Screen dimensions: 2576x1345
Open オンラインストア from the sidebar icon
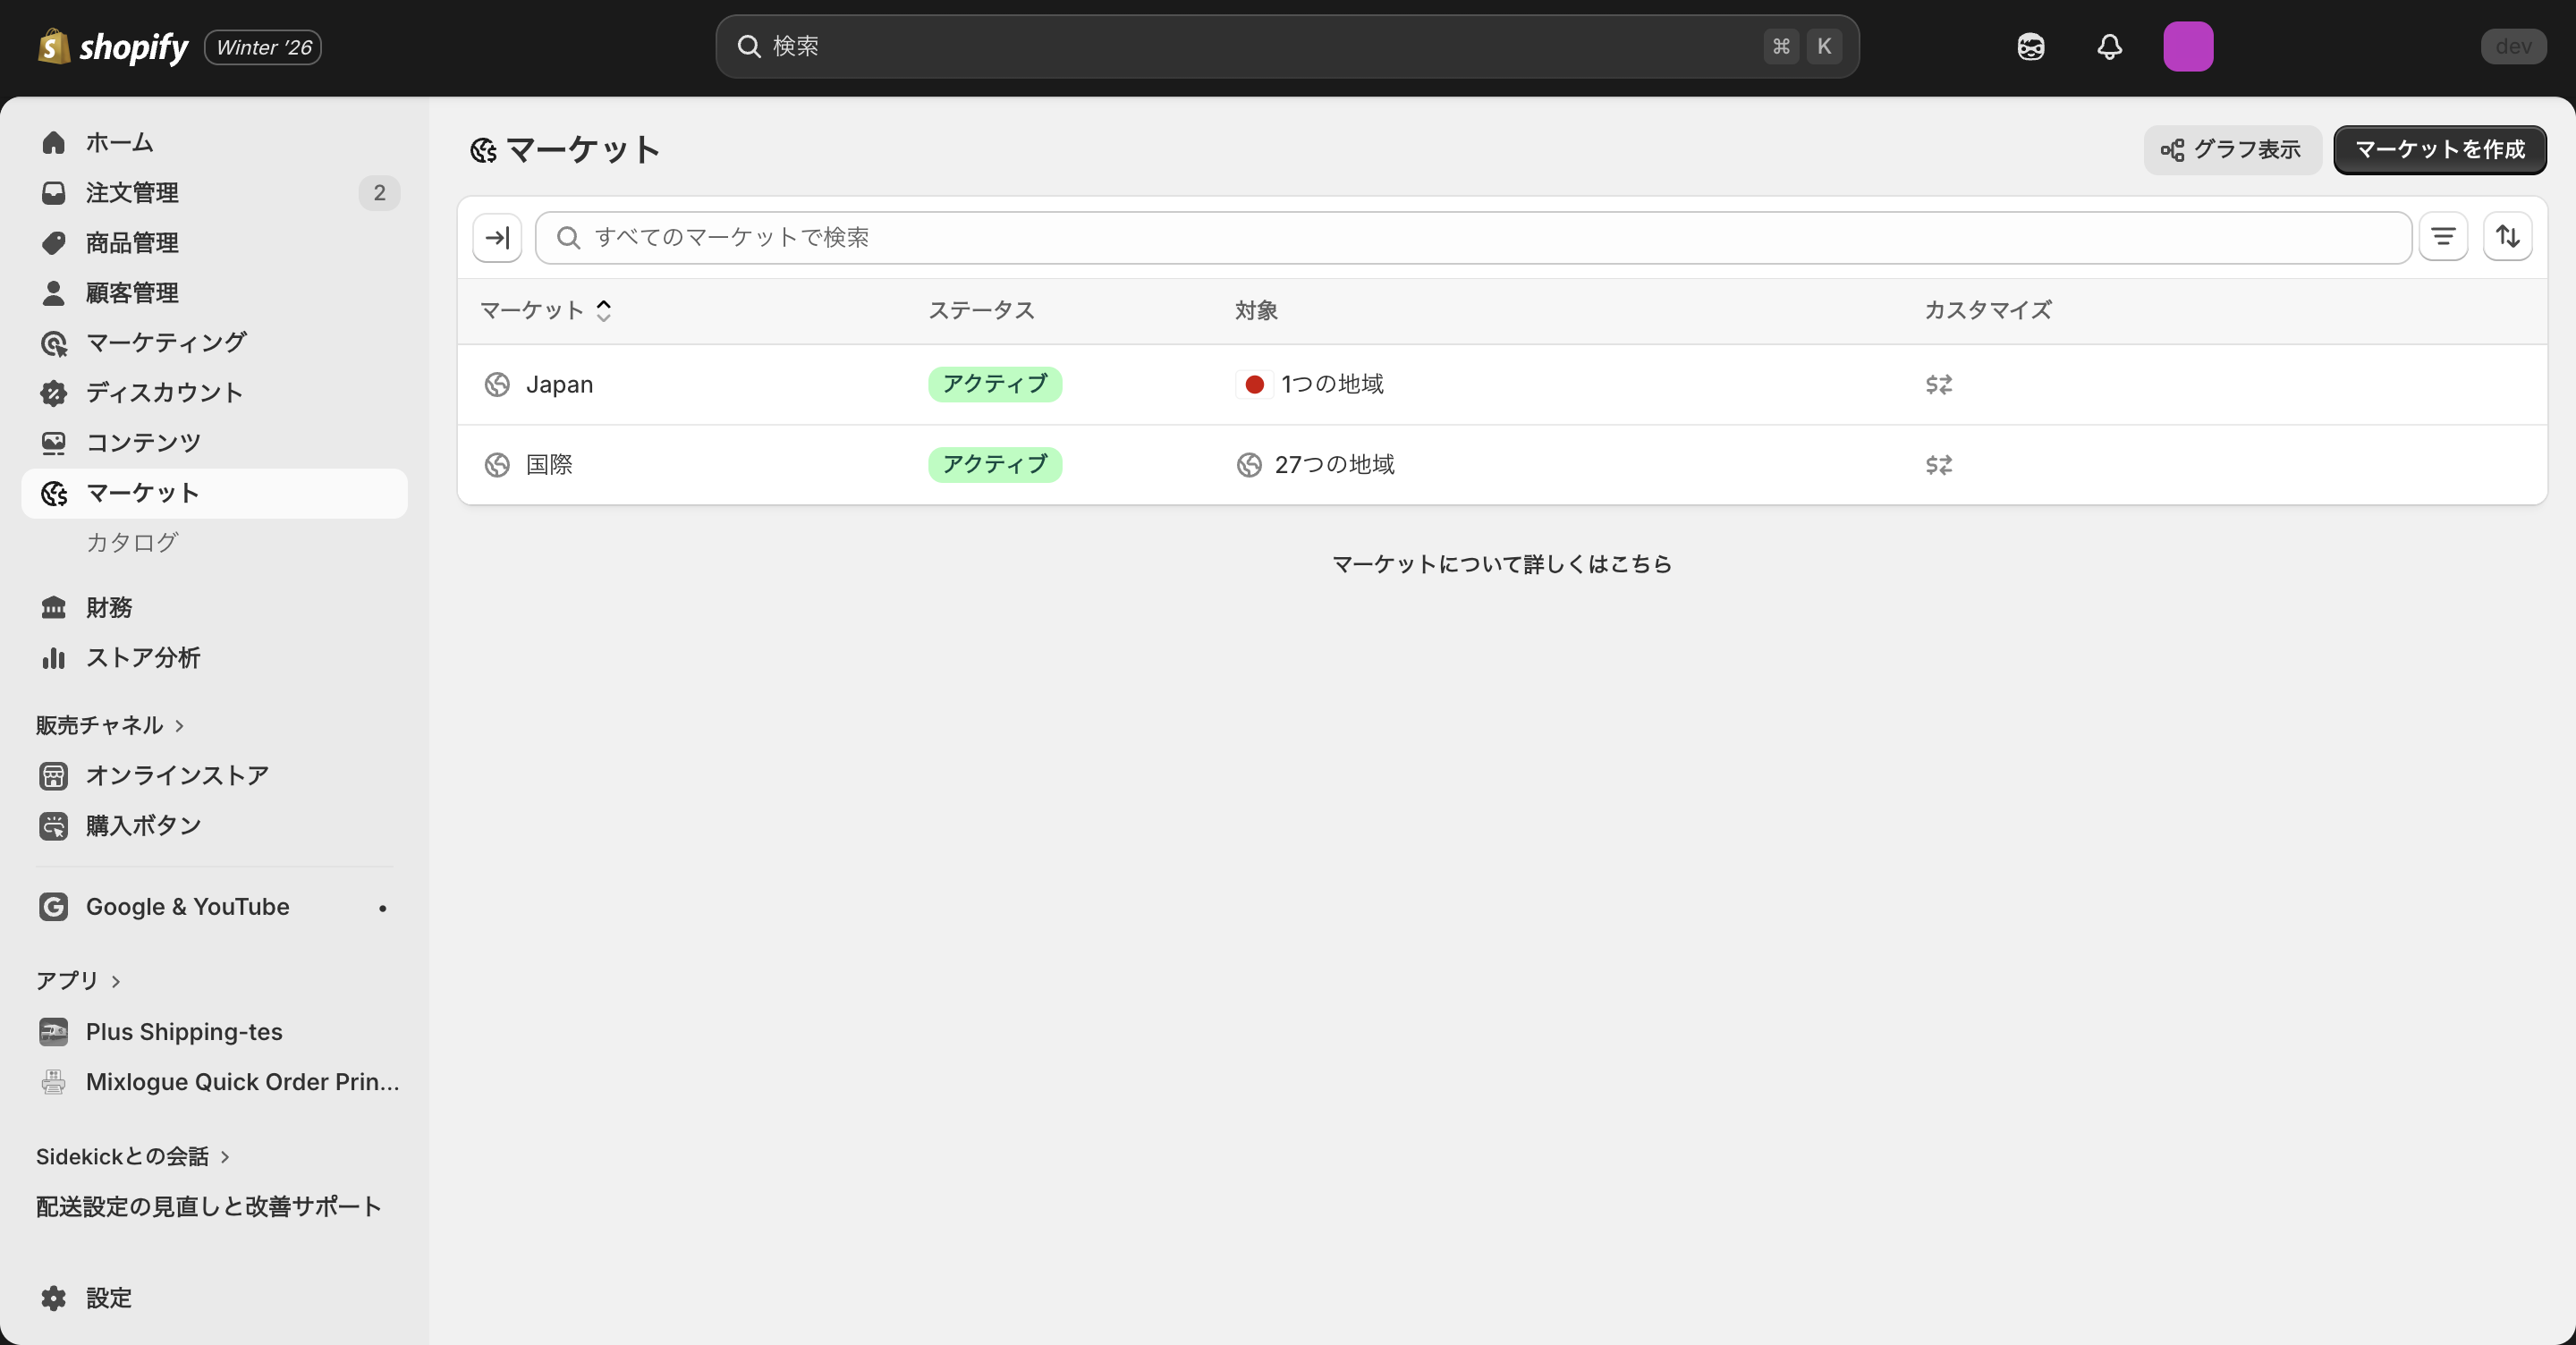click(53, 775)
